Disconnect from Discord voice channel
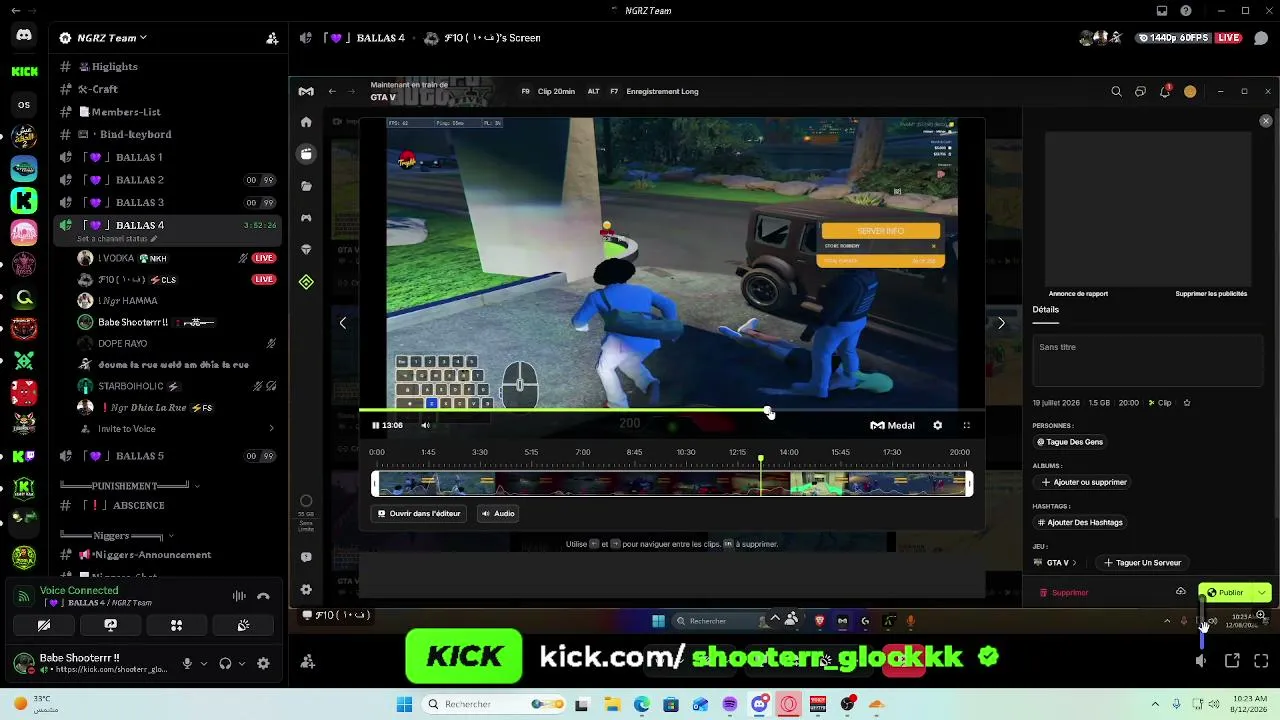Image resolution: width=1280 pixels, height=720 pixels. coord(263,597)
